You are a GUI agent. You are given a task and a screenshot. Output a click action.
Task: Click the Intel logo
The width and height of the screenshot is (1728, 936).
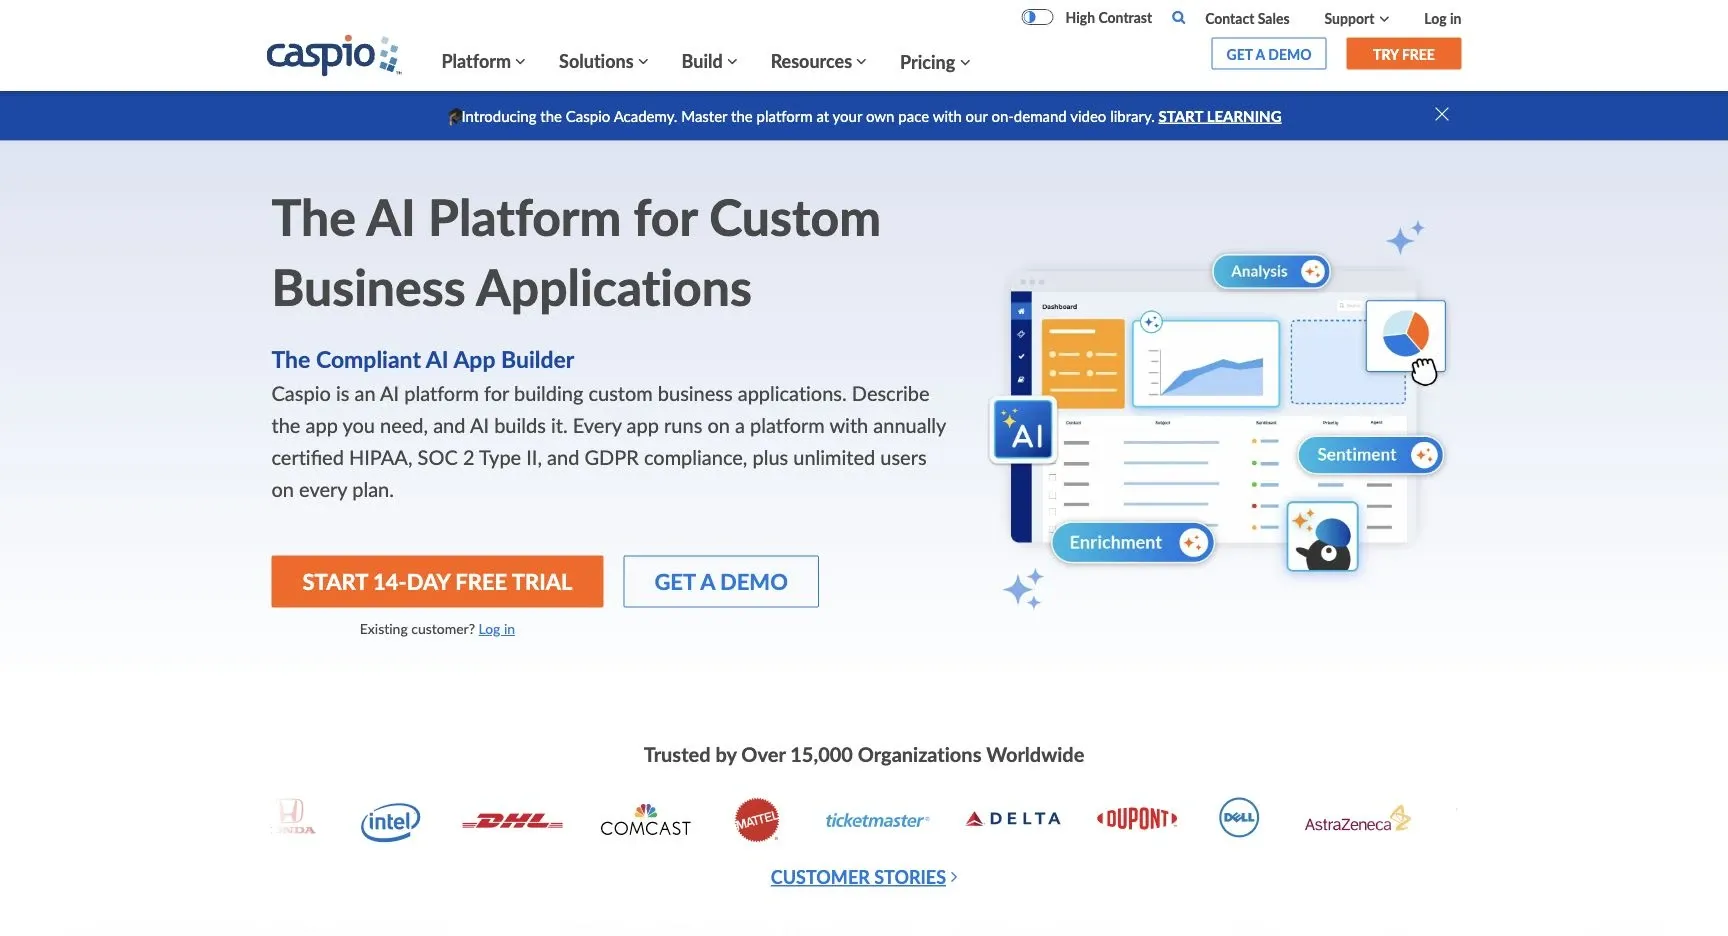[x=390, y=822]
